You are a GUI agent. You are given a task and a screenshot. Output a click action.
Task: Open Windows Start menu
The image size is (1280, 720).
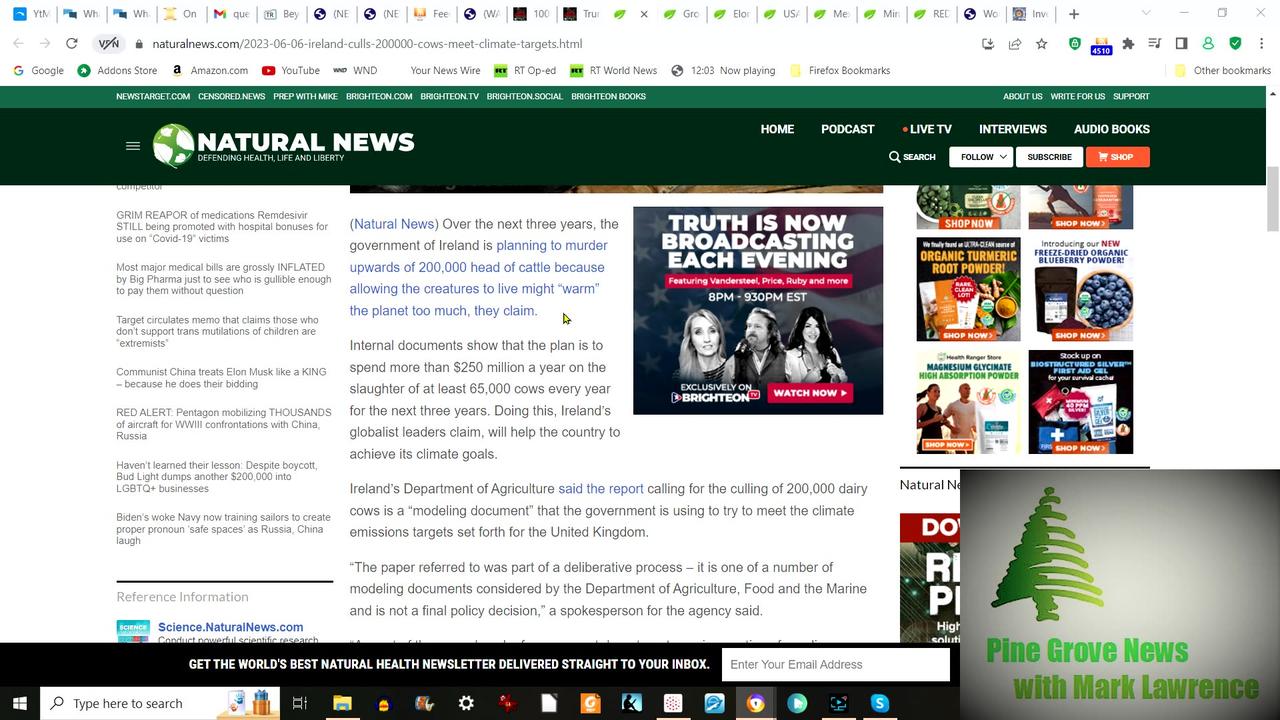coord(19,703)
